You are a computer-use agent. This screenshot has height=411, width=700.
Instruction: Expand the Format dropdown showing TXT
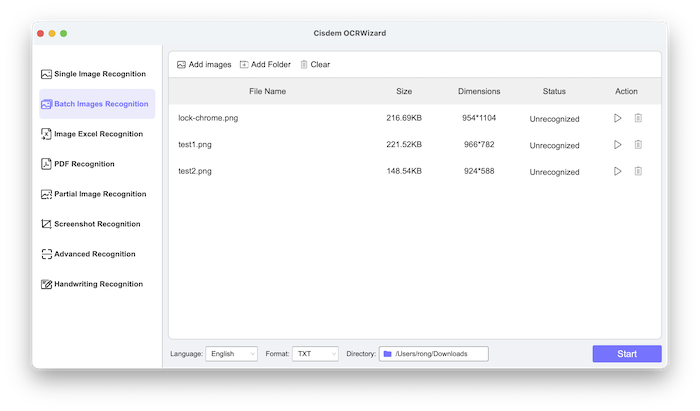pyautogui.click(x=315, y=354)
